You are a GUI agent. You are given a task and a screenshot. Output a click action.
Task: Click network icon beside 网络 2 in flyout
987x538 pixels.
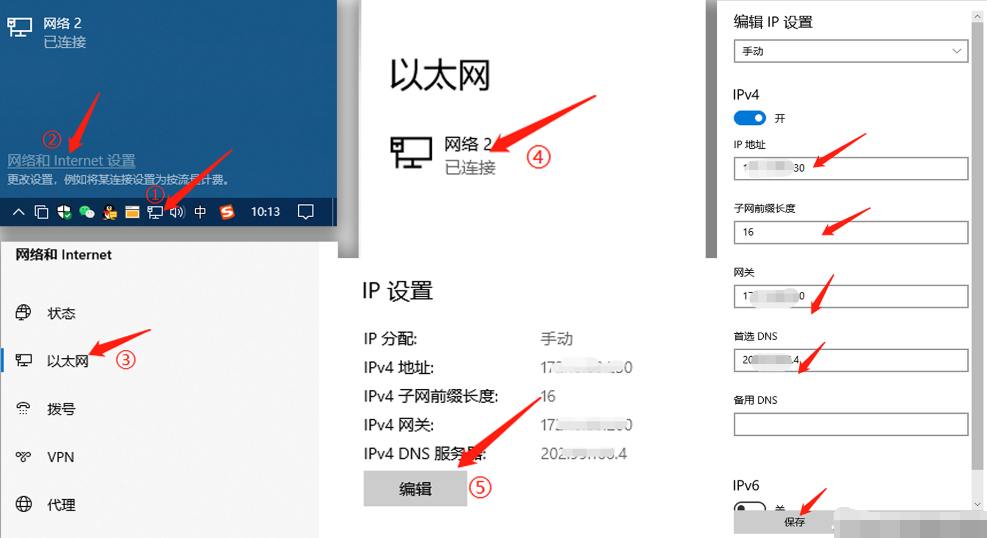tap(20, 27)
